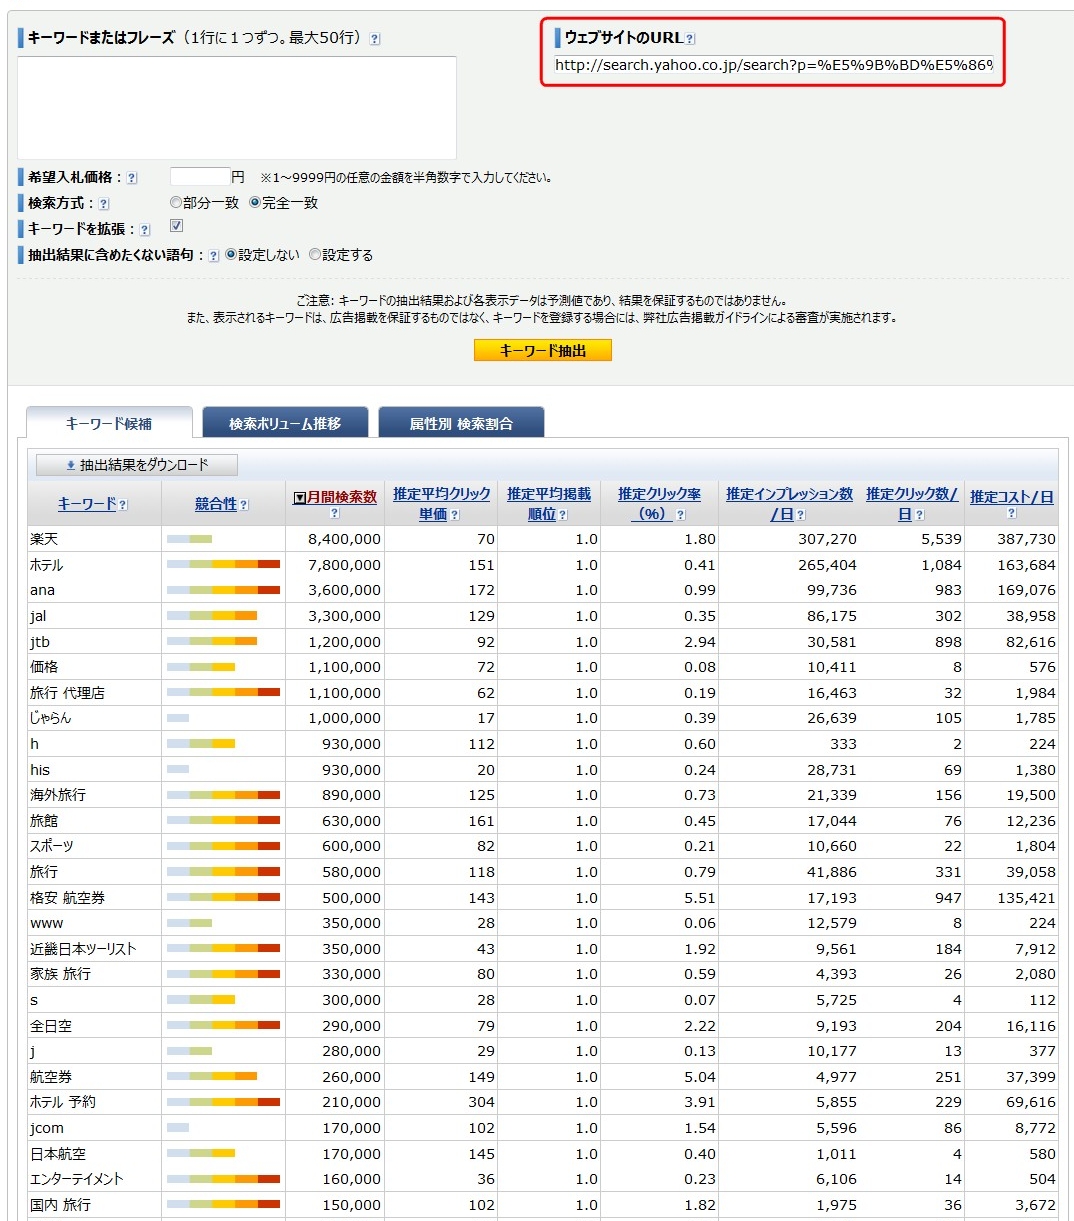Click the help icon next to ウェブサイトのURL
This screenshot has width=1074, height=1221.
(690, 39)
